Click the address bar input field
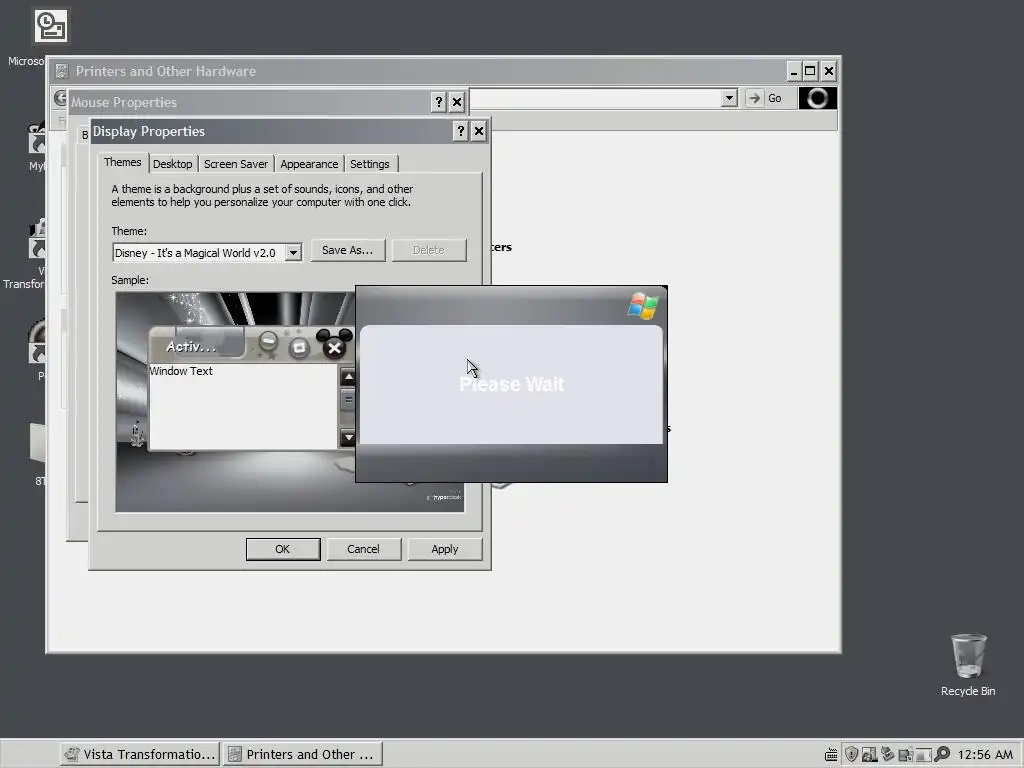Viewport: 1024px width, 768px height. 596,98
